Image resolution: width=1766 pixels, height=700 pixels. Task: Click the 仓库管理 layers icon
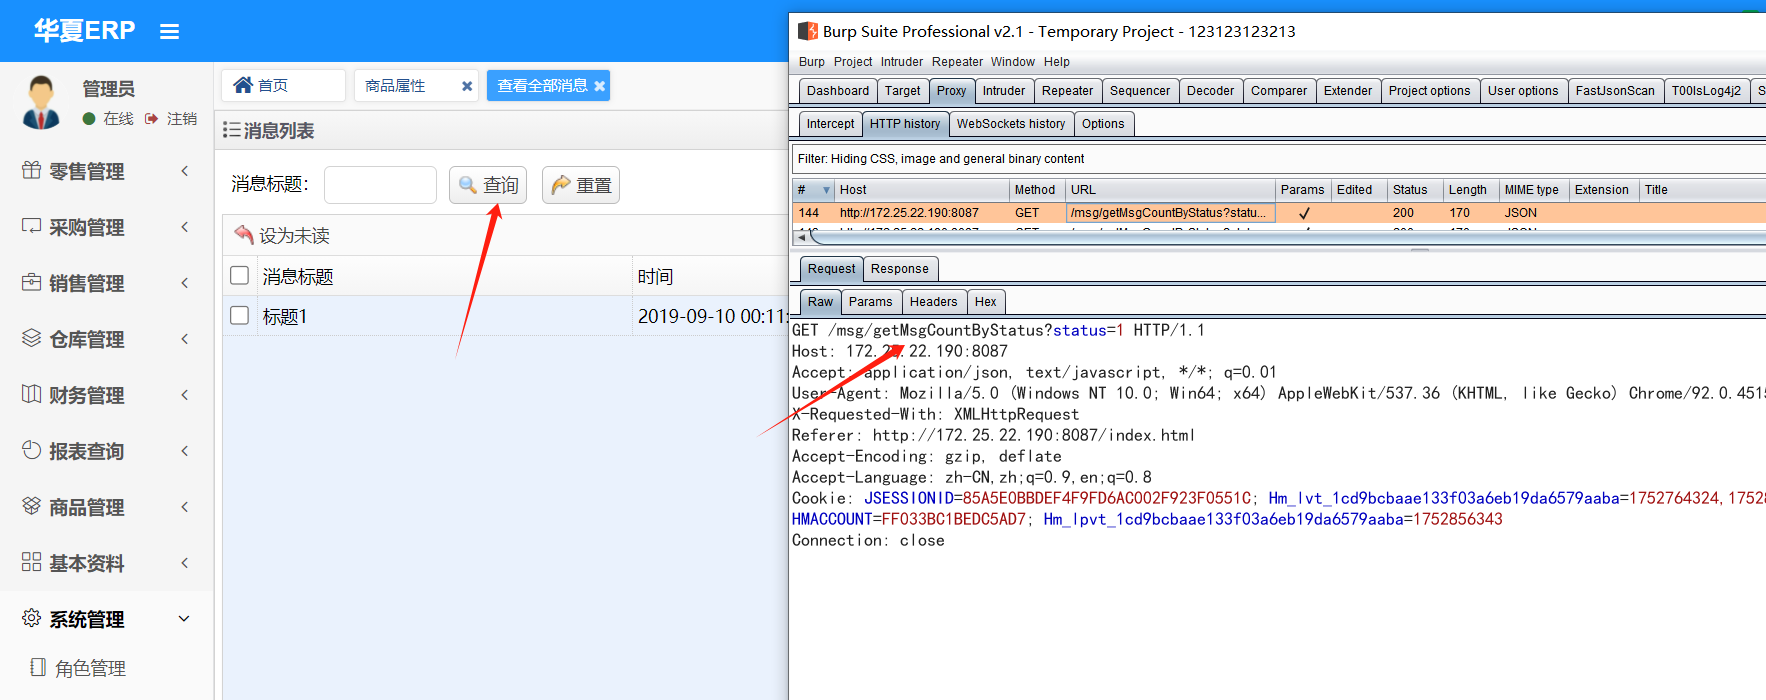32,339
